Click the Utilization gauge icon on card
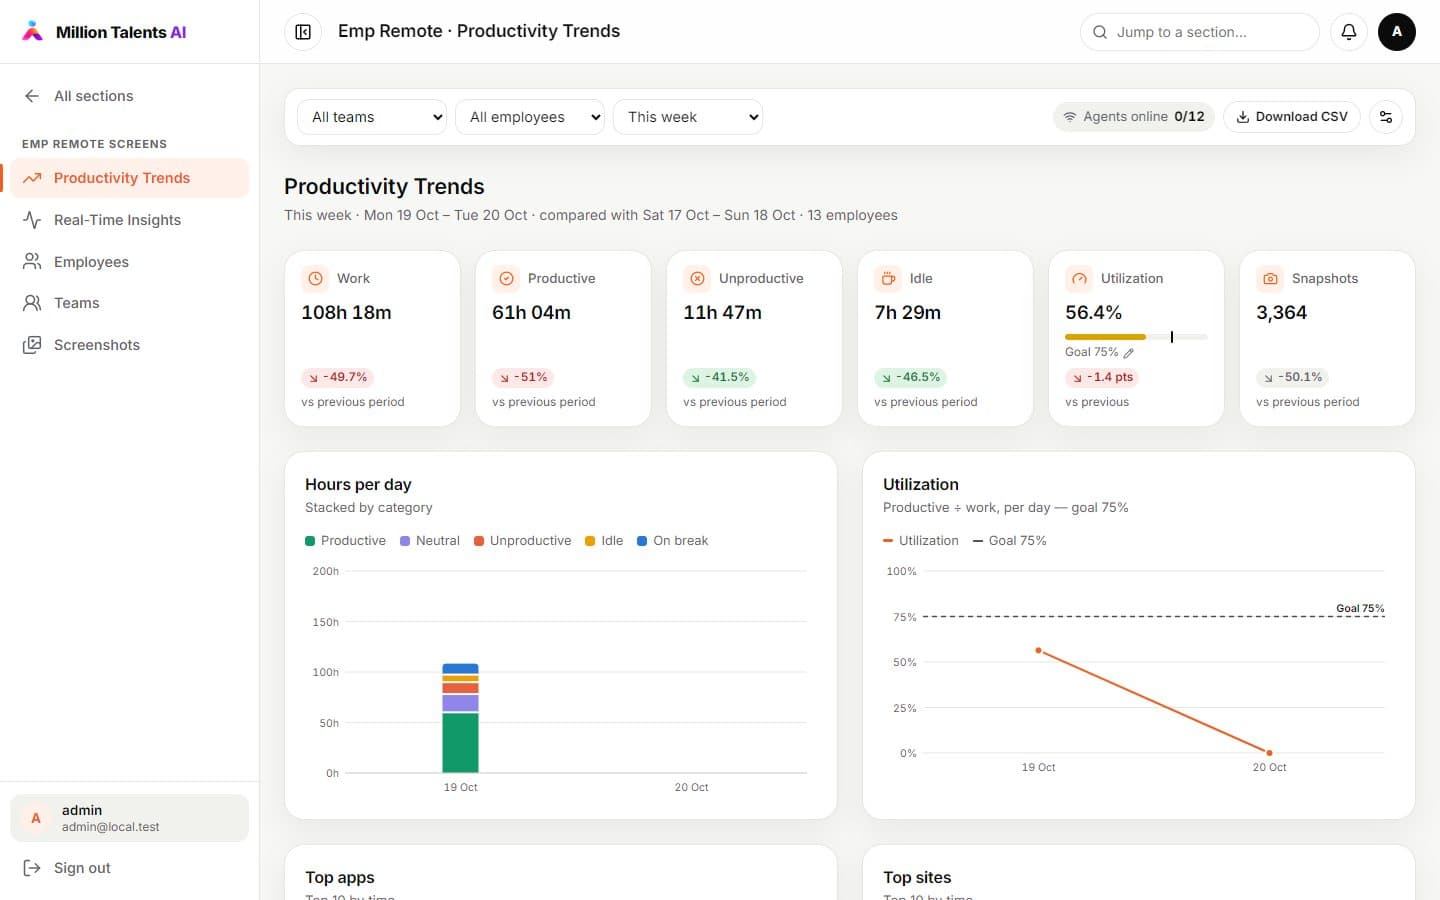1440x900 pixels. [1079, 279]
